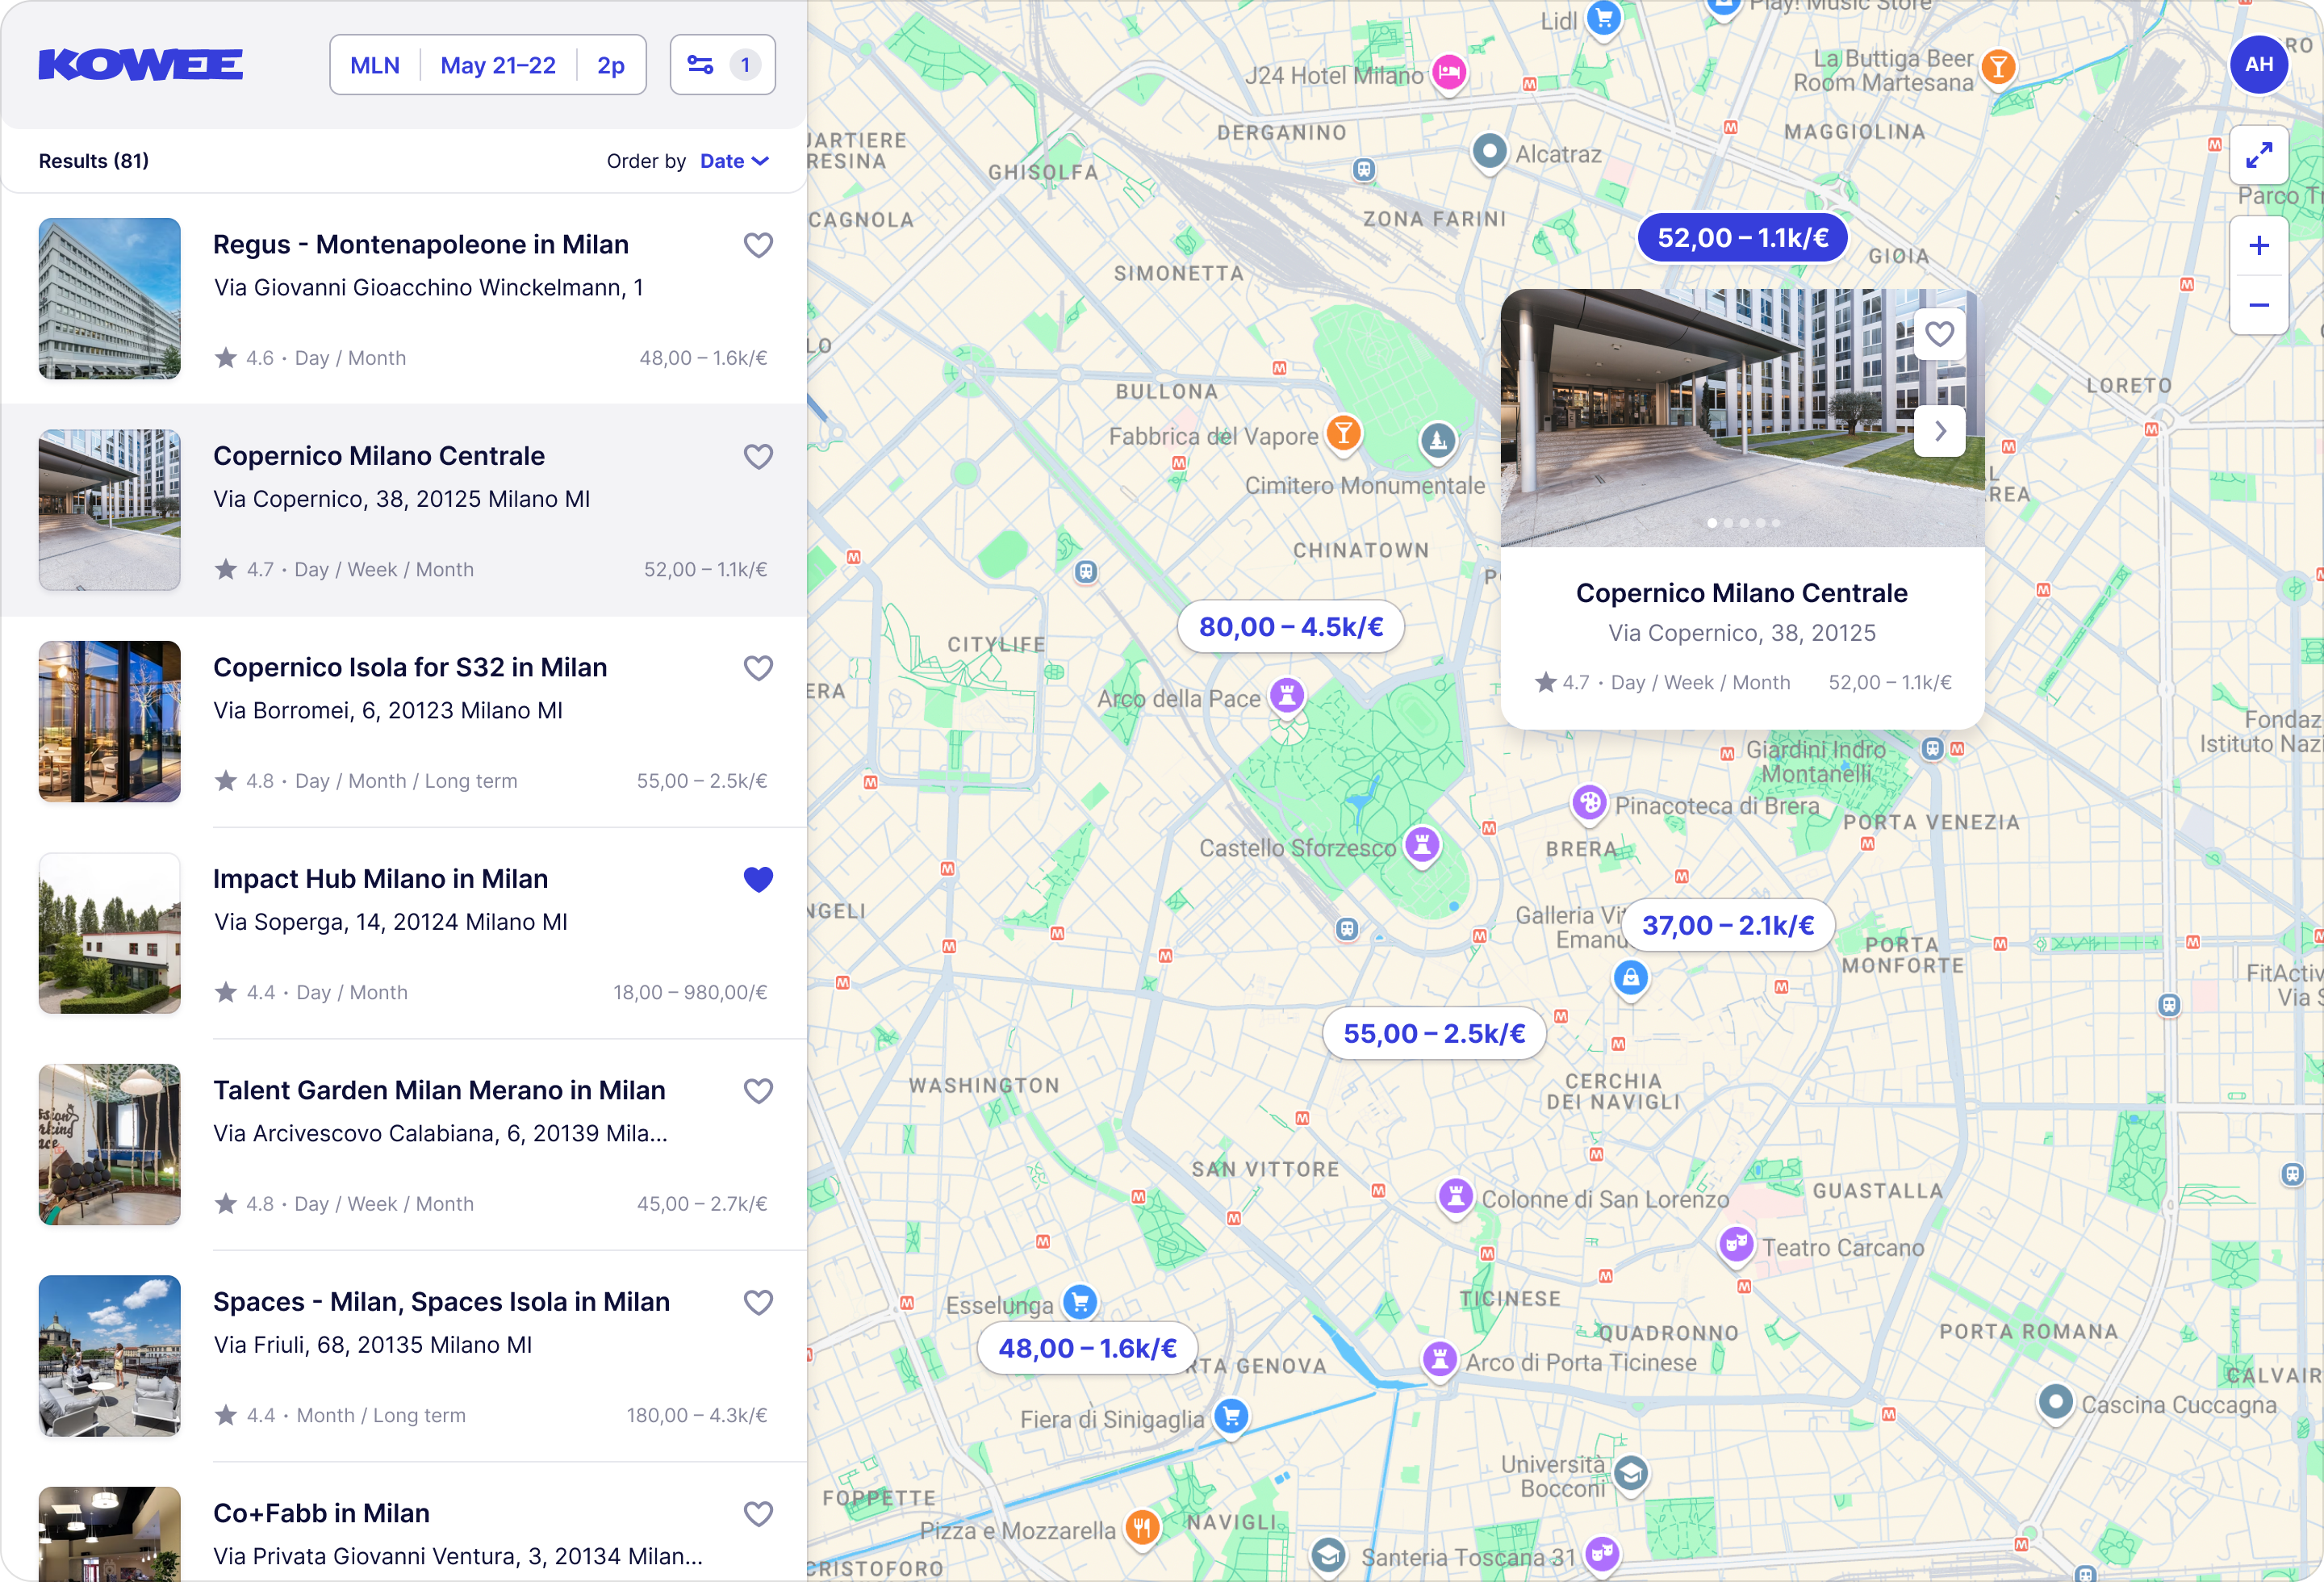Advance the map card photo carousel arrow
This screenshot has width=2324, height=1582.
(x=1940, y=430)
